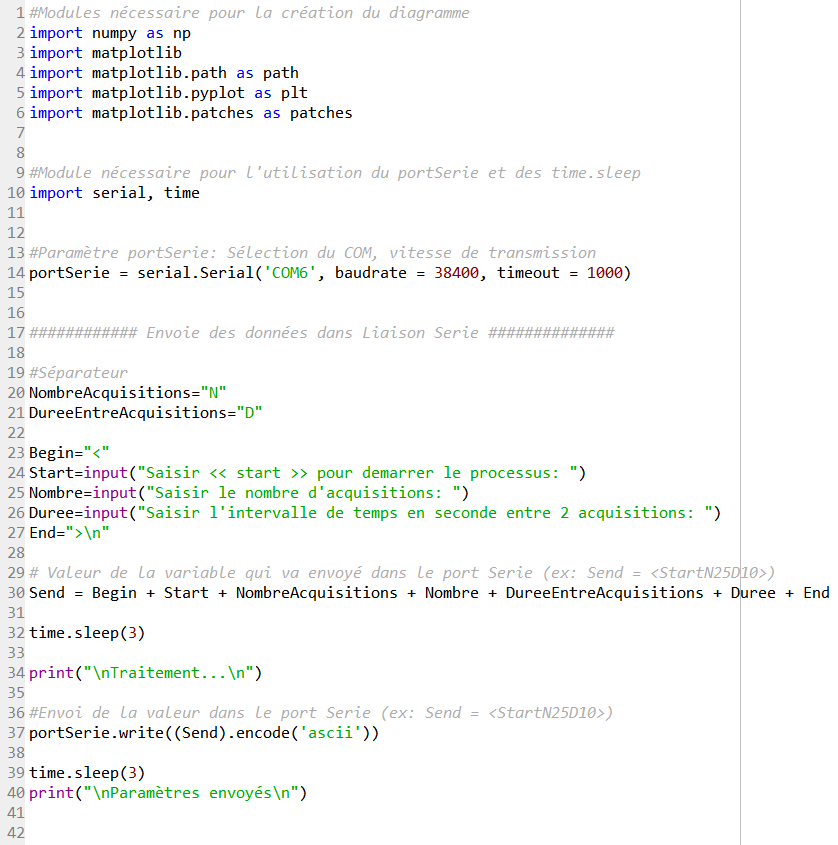This screenshot has width=838, height=845.
Task: Click the baudrate value 38400
Action: tap(456, 273)
